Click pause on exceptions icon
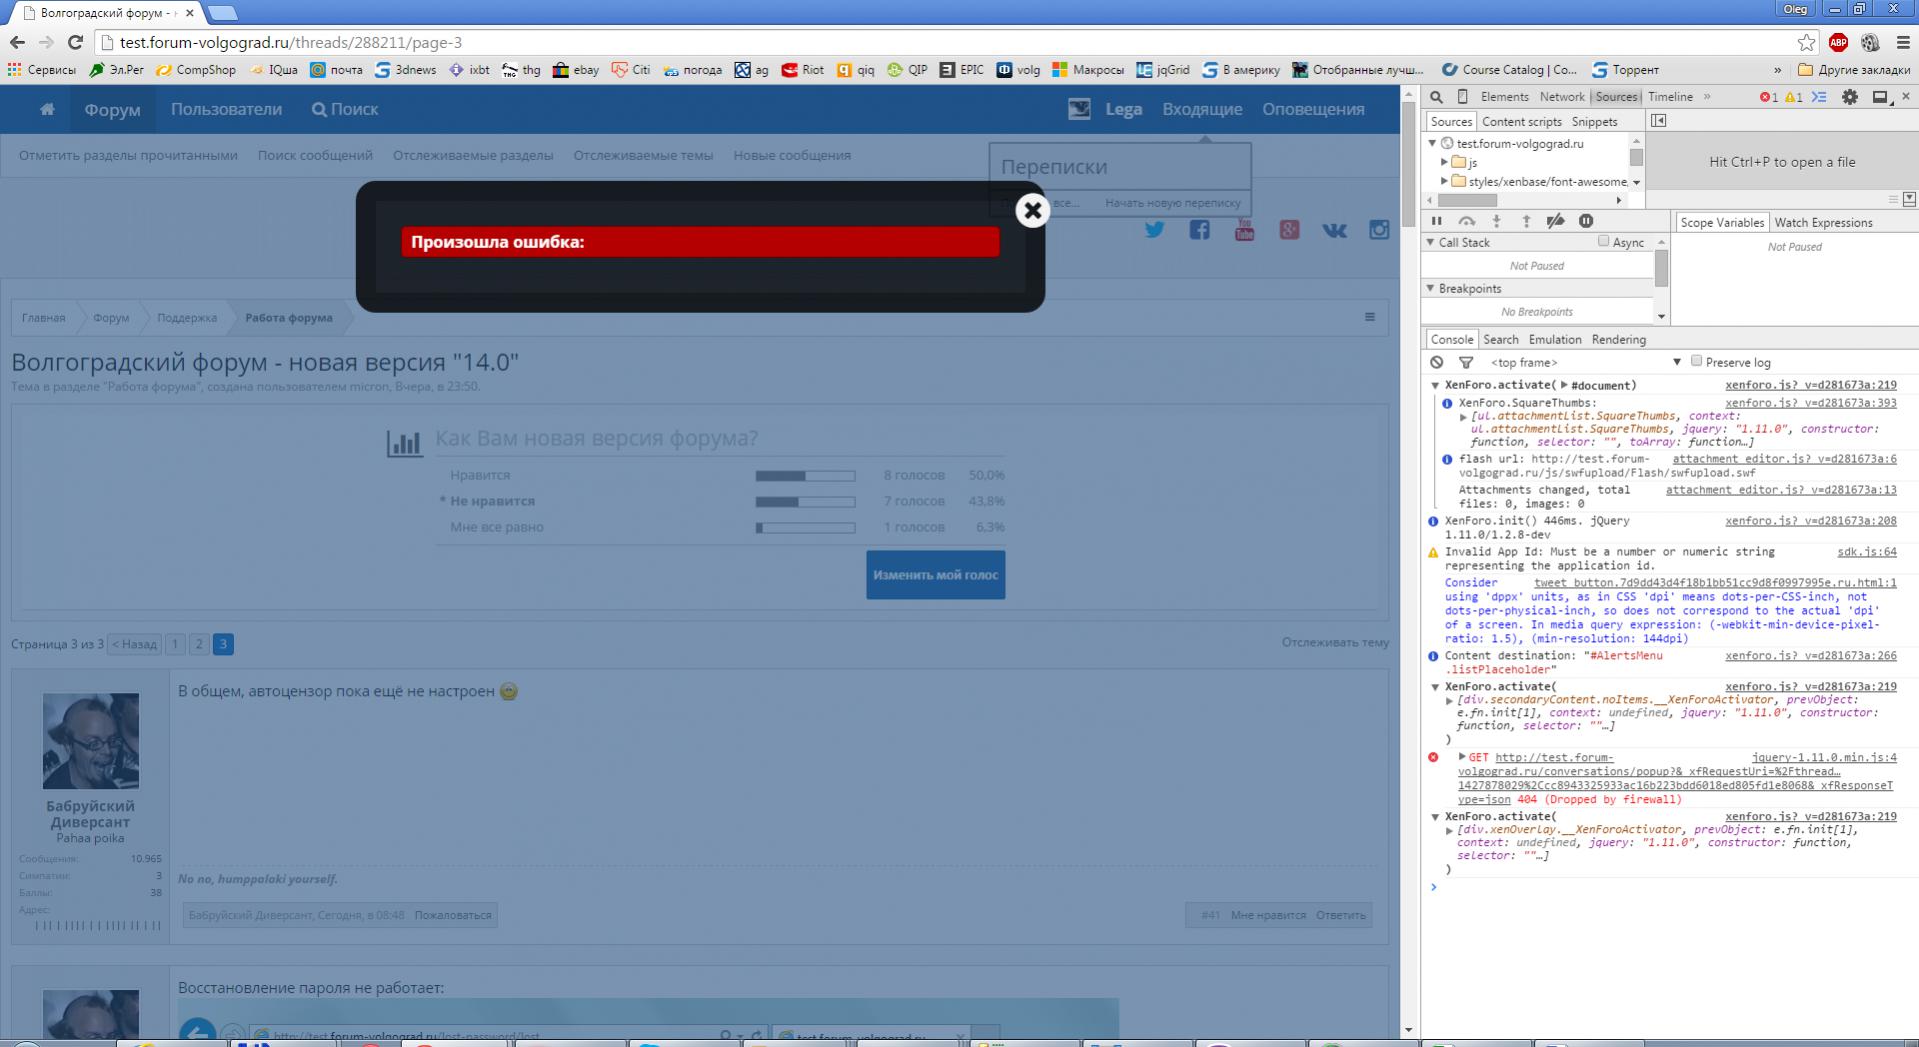Viewport: 1919px width, 1047px height. 1585,221
